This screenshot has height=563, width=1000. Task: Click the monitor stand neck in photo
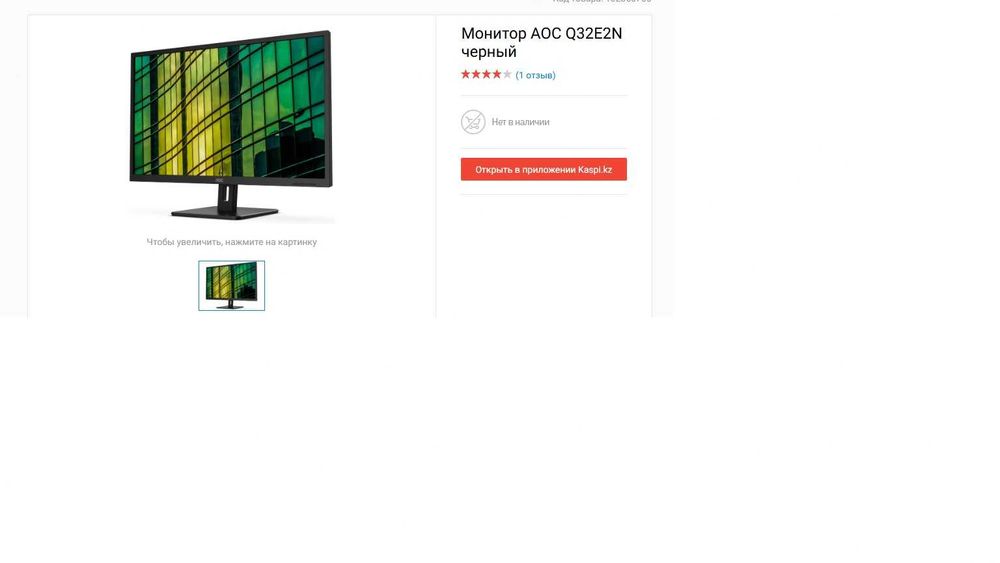(227, 197)
